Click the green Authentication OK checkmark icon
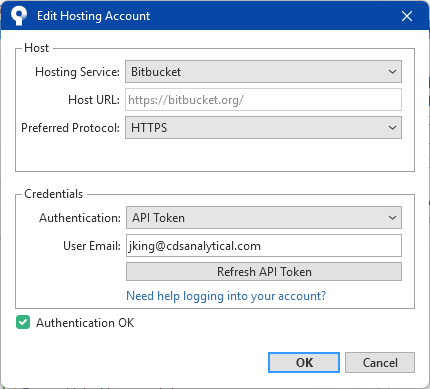This screenshot has width=430, height=389. [x=23, y=323]
